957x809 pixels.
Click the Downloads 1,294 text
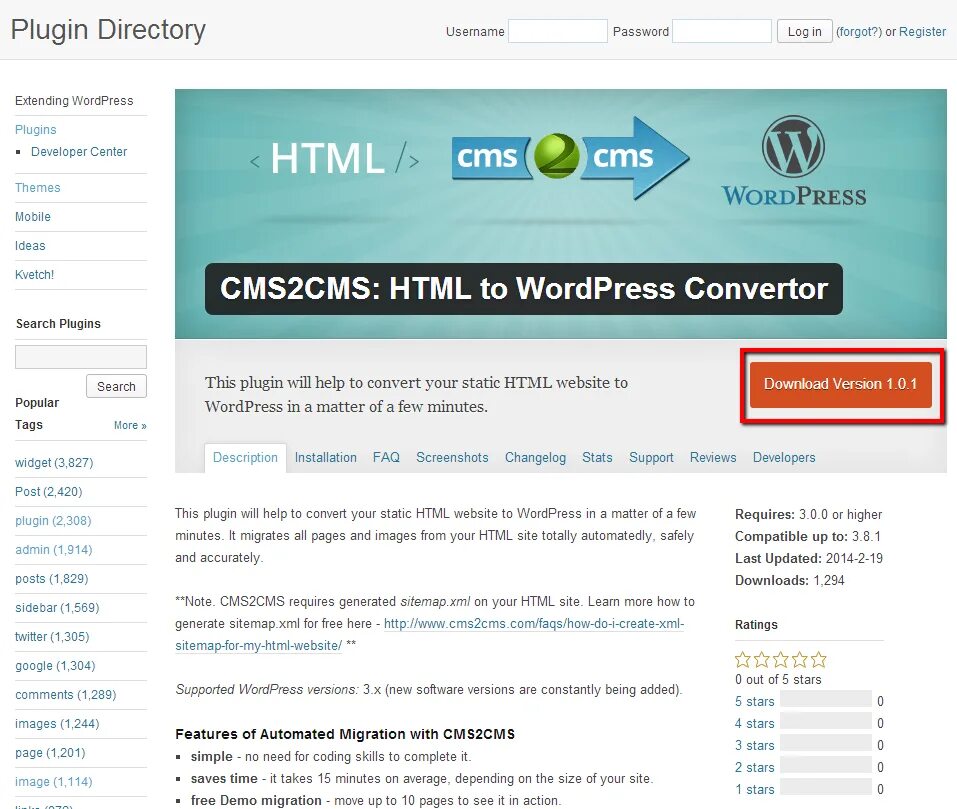pos(790,580)
